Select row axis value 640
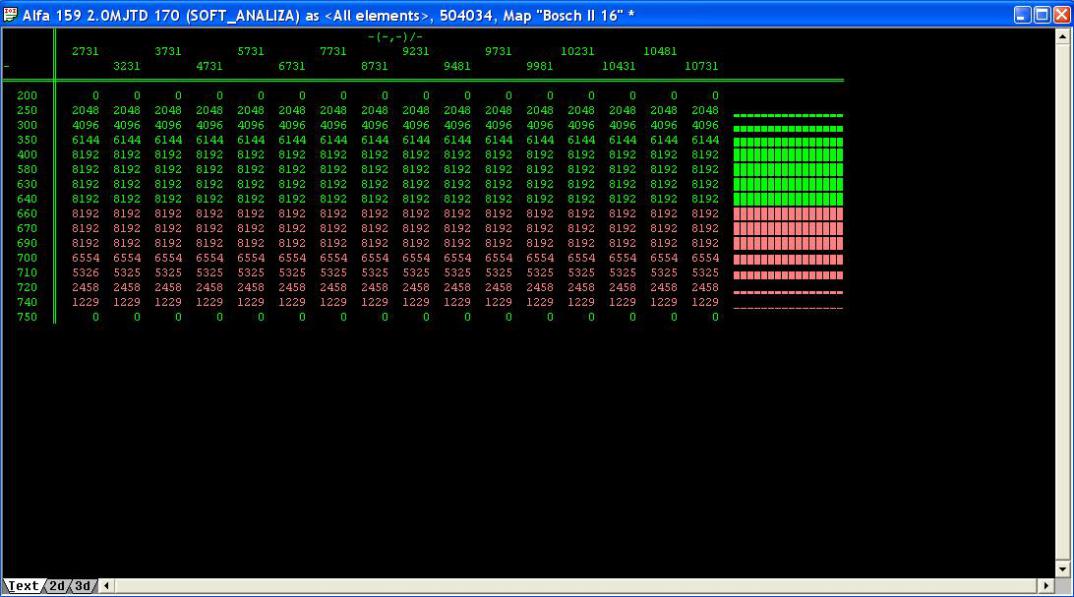Viewport: 1074px width, 597px height. click(x=27, y=199)
